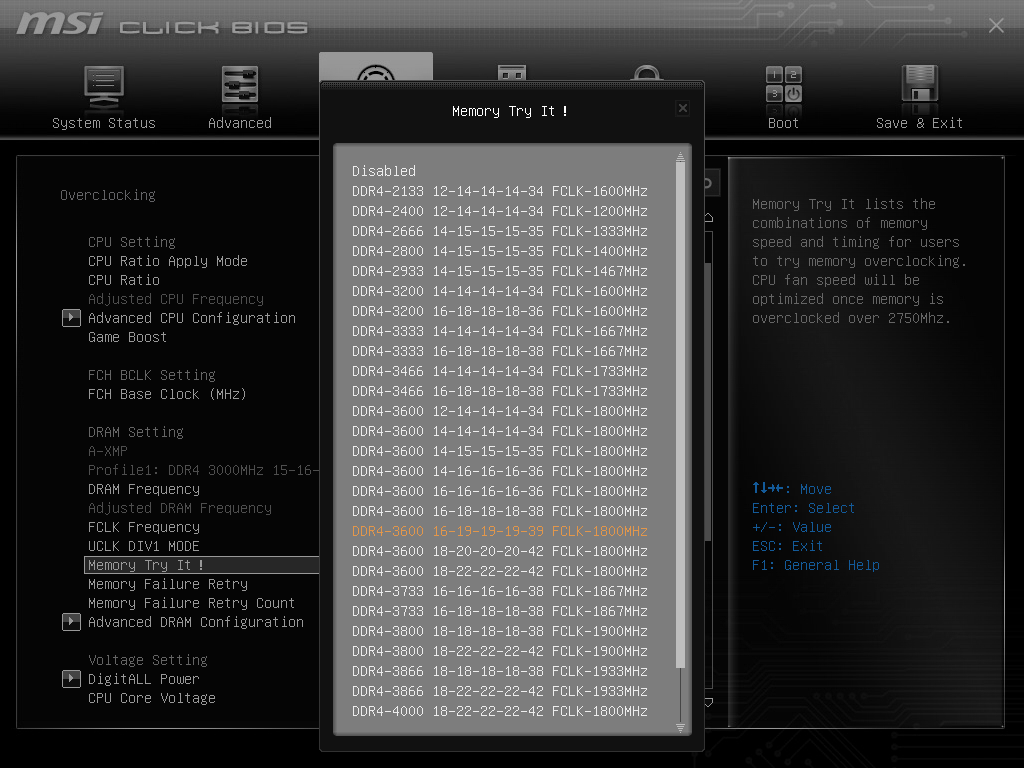Select DDR4-3333 14-14-14-14-34 preset
Image resolution: width=1024 pixels, height=768 pixels.
pyautogui.click(x=500, y=331)
